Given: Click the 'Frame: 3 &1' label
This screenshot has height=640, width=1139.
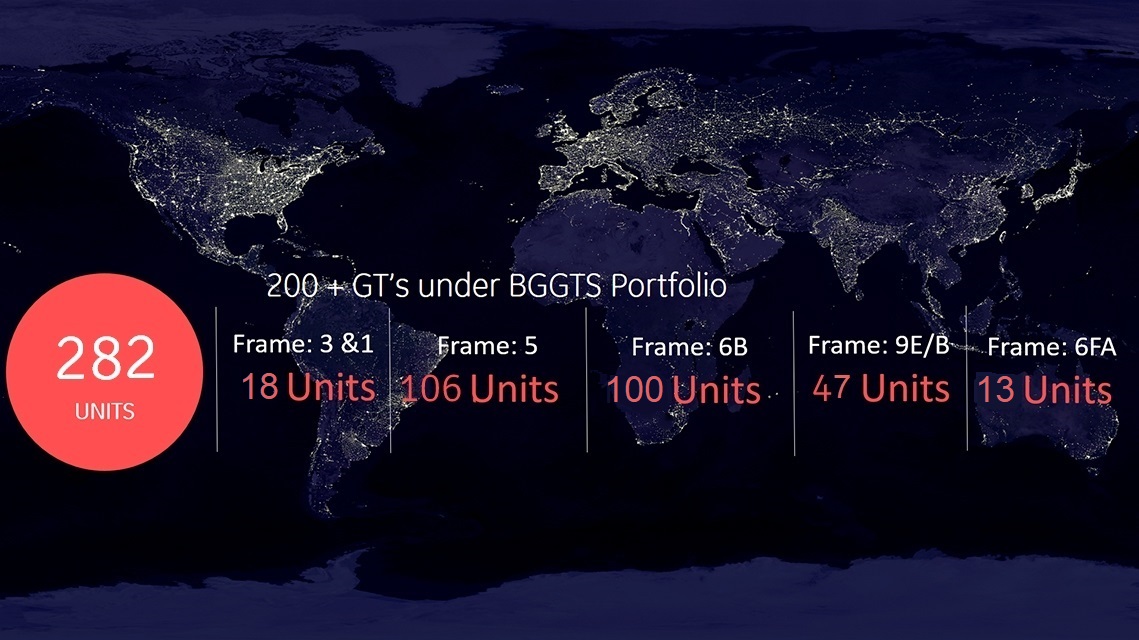Looking at the screenshot, I should (303, 344).
